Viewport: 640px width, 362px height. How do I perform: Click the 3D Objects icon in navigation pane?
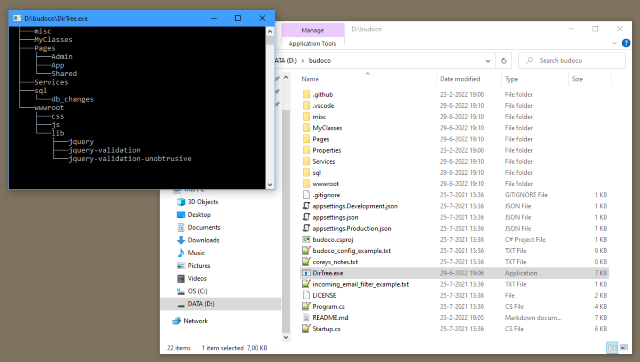point(181,202)
